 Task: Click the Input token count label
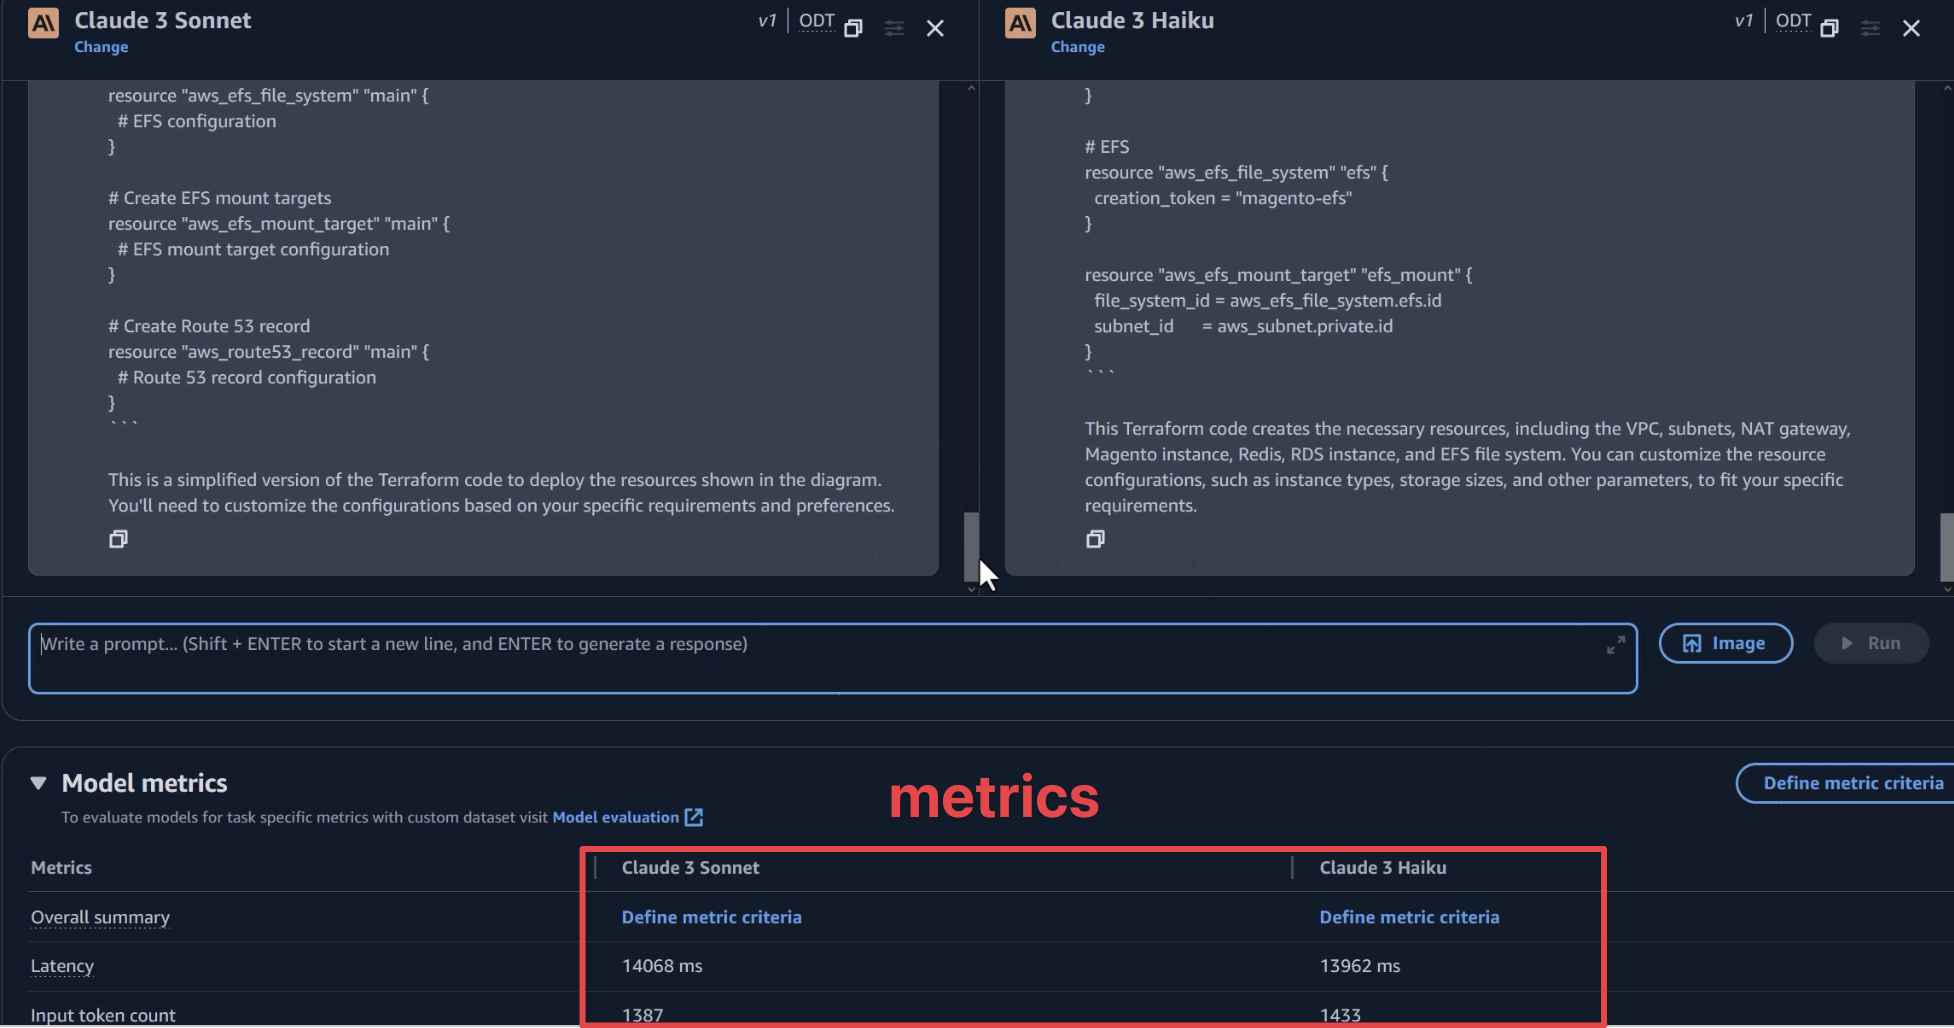coord(103,1015)
